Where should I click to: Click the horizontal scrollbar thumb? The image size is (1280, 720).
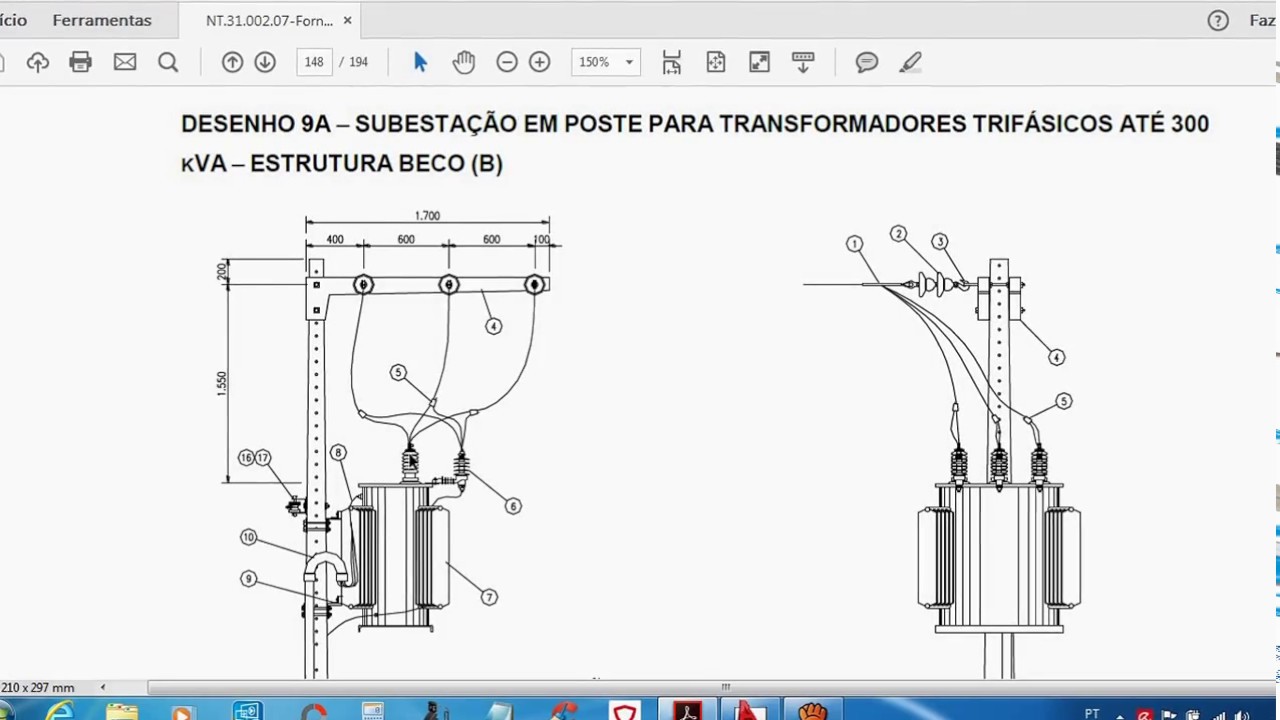pyautogui.click(x=725, y=687)
